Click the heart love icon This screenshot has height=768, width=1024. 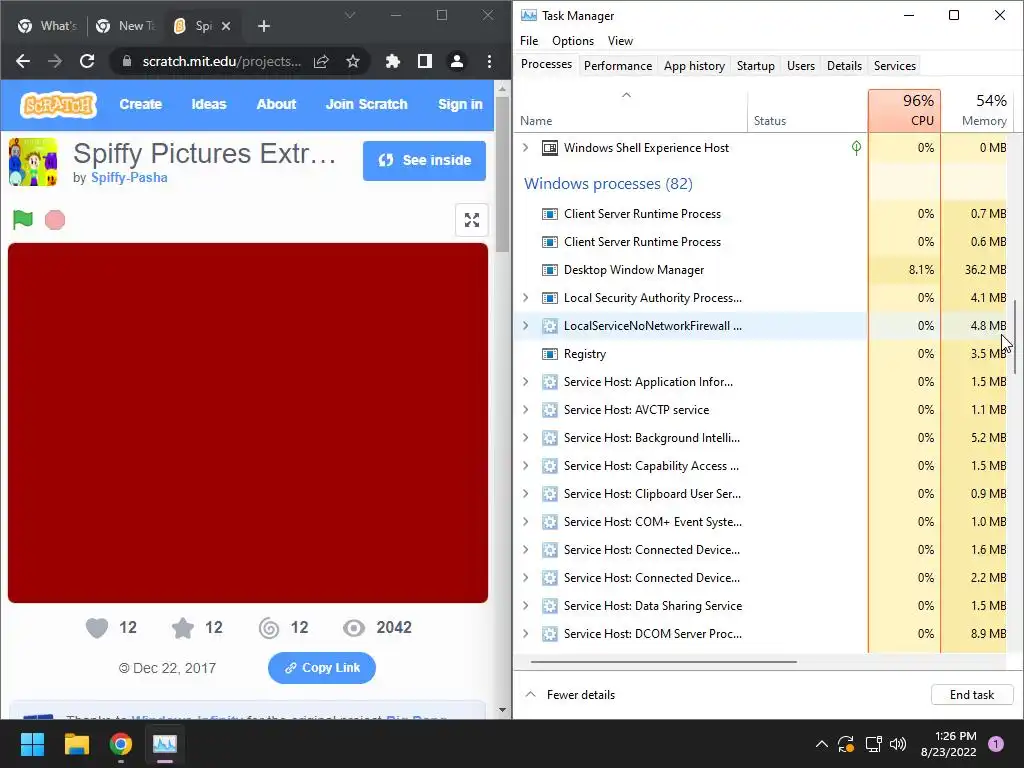[x=97, y=628]
